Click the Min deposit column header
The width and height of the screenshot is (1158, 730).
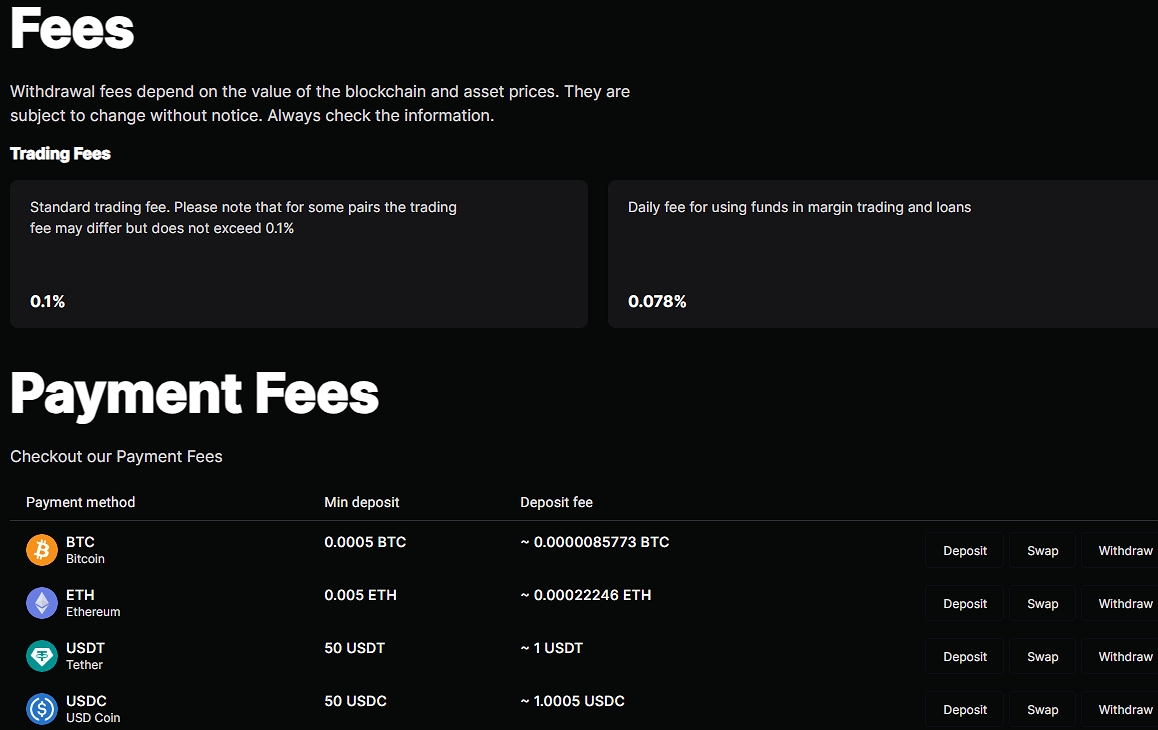pos(361,502)
